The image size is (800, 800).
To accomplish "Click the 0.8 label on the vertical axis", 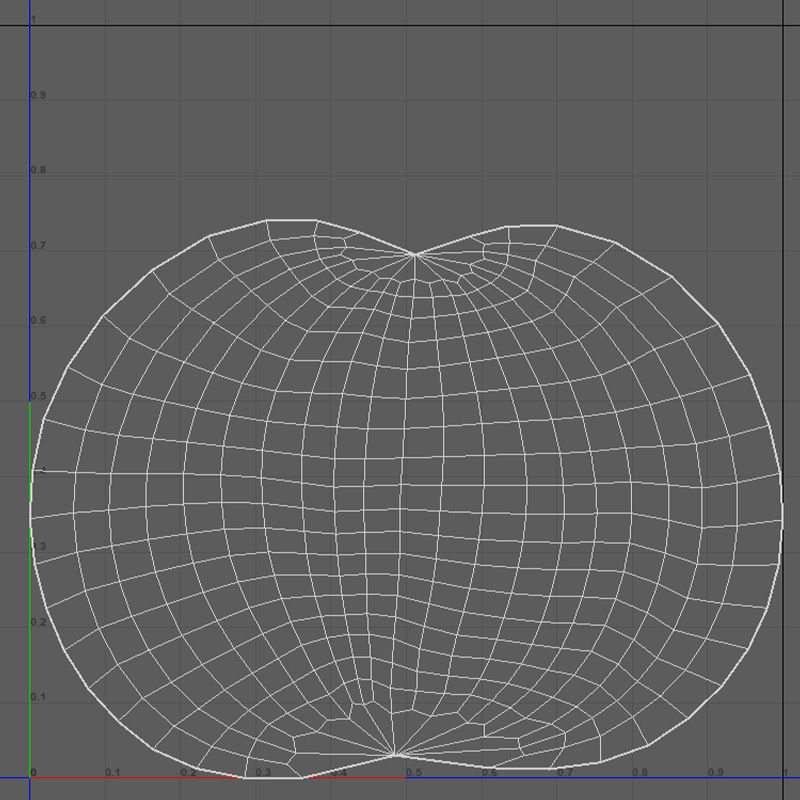I will coord(38,170).
